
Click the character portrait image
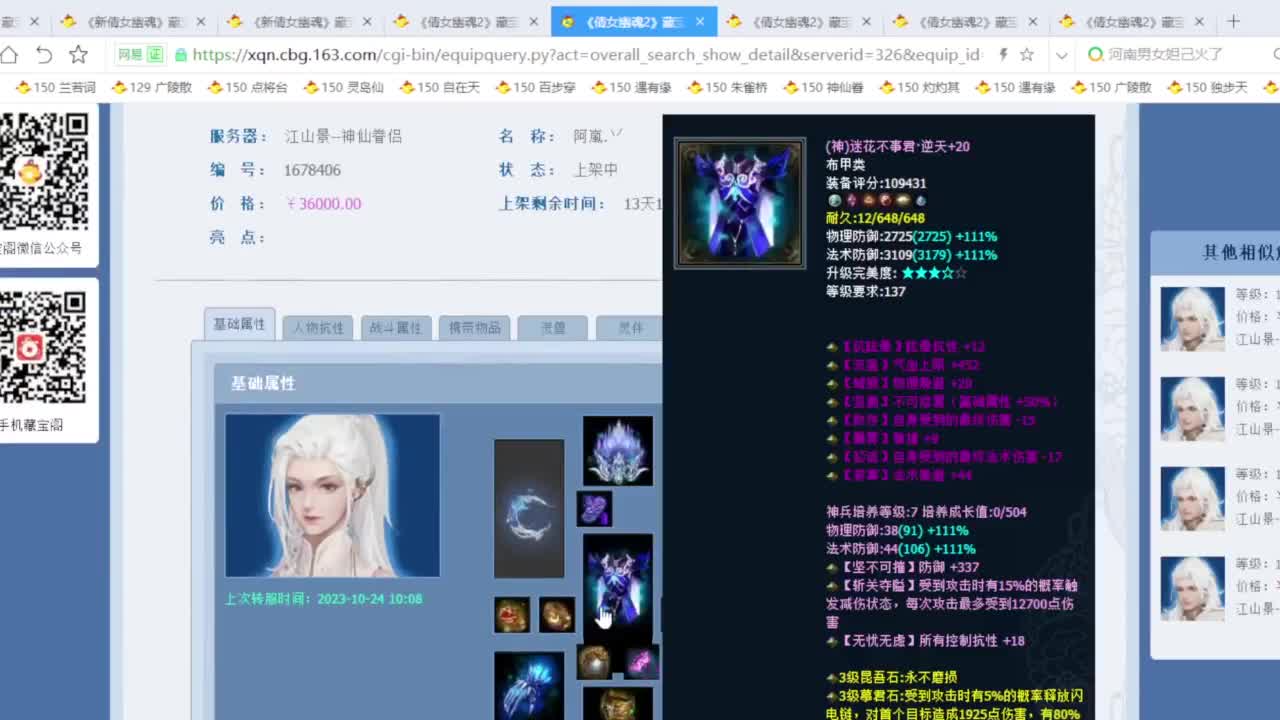[x=332, y=495]
